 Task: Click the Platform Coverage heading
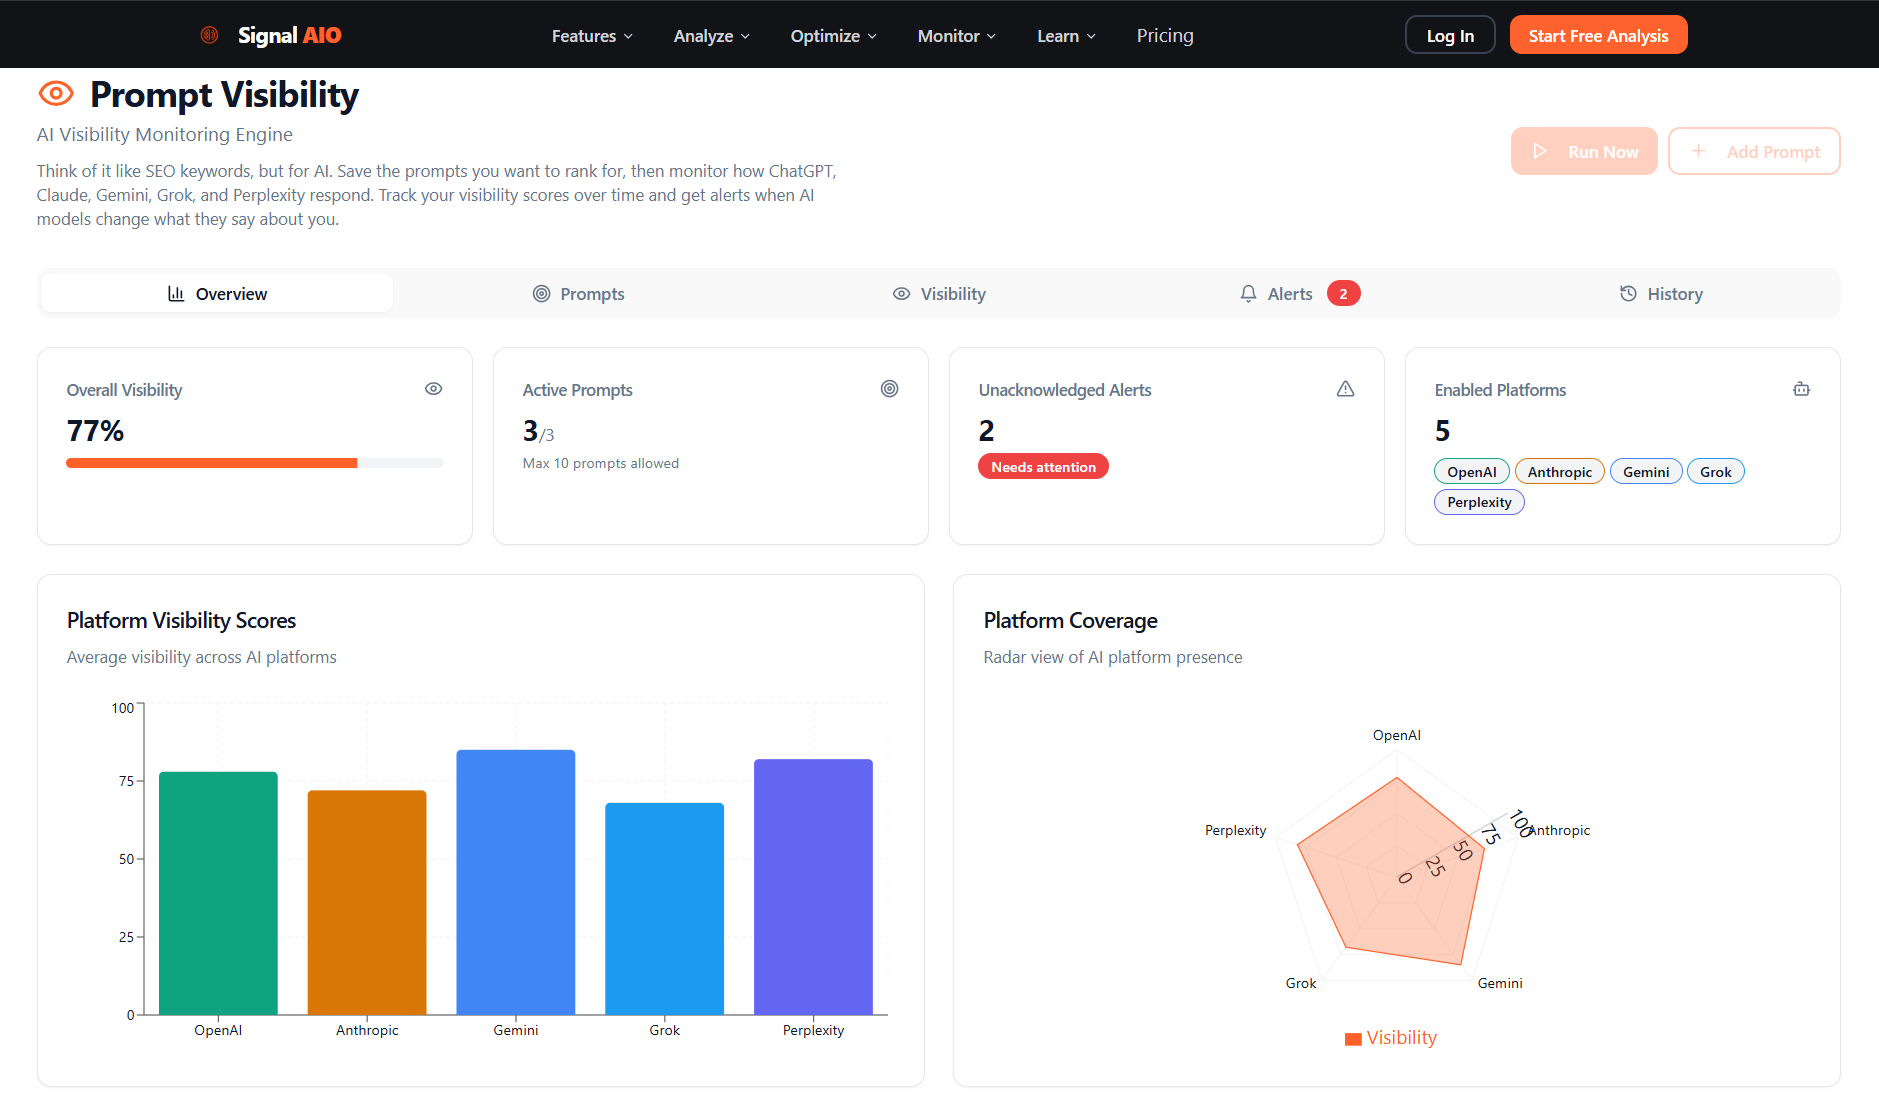(1070, 620)
